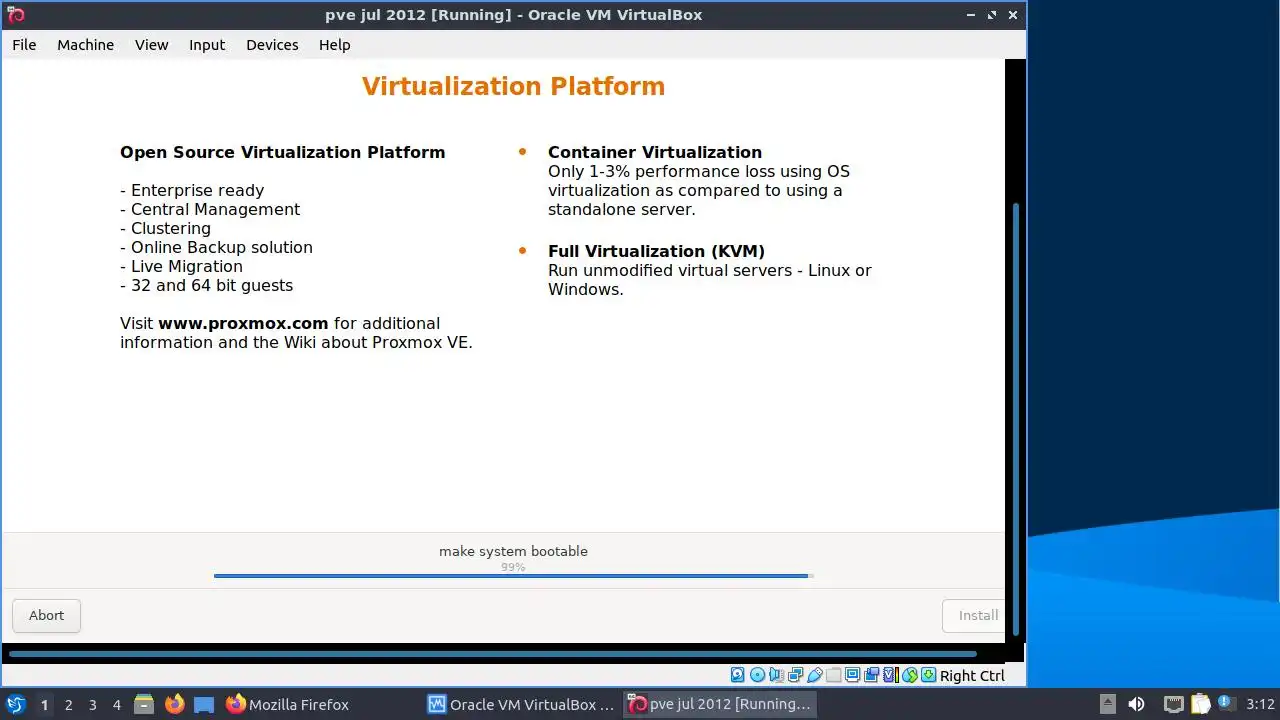Click the installation progress bar at 99%
The width and height of the screenshot is (1280, 720).
pos(513,575)
